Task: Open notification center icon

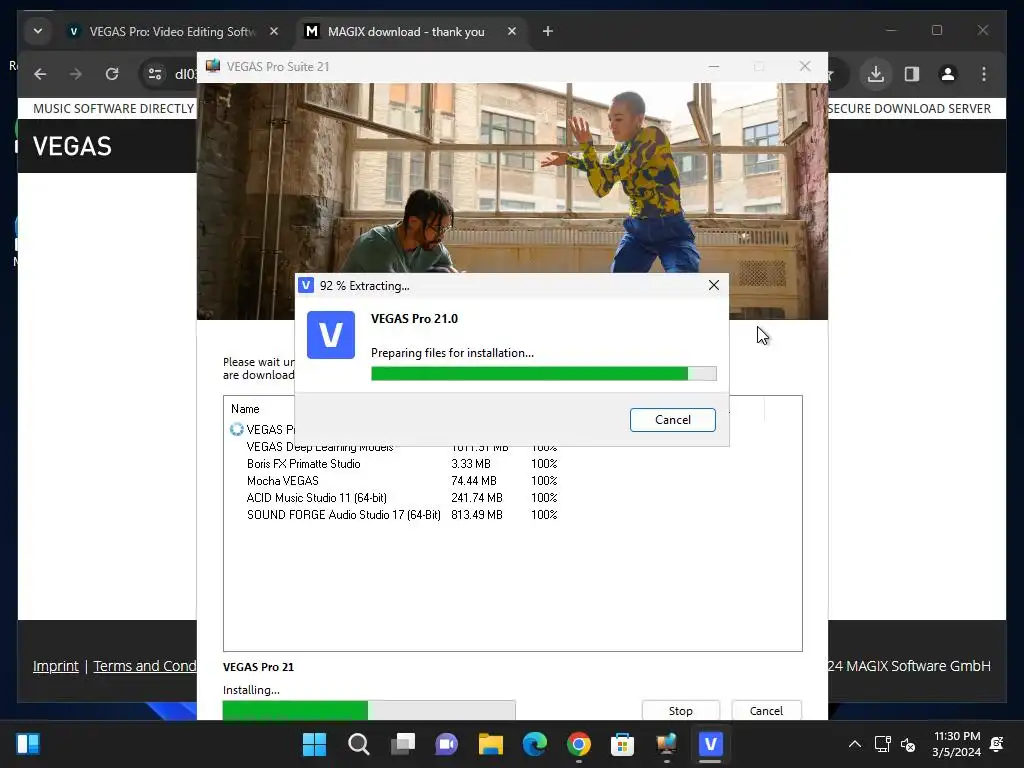Action: 997,744
